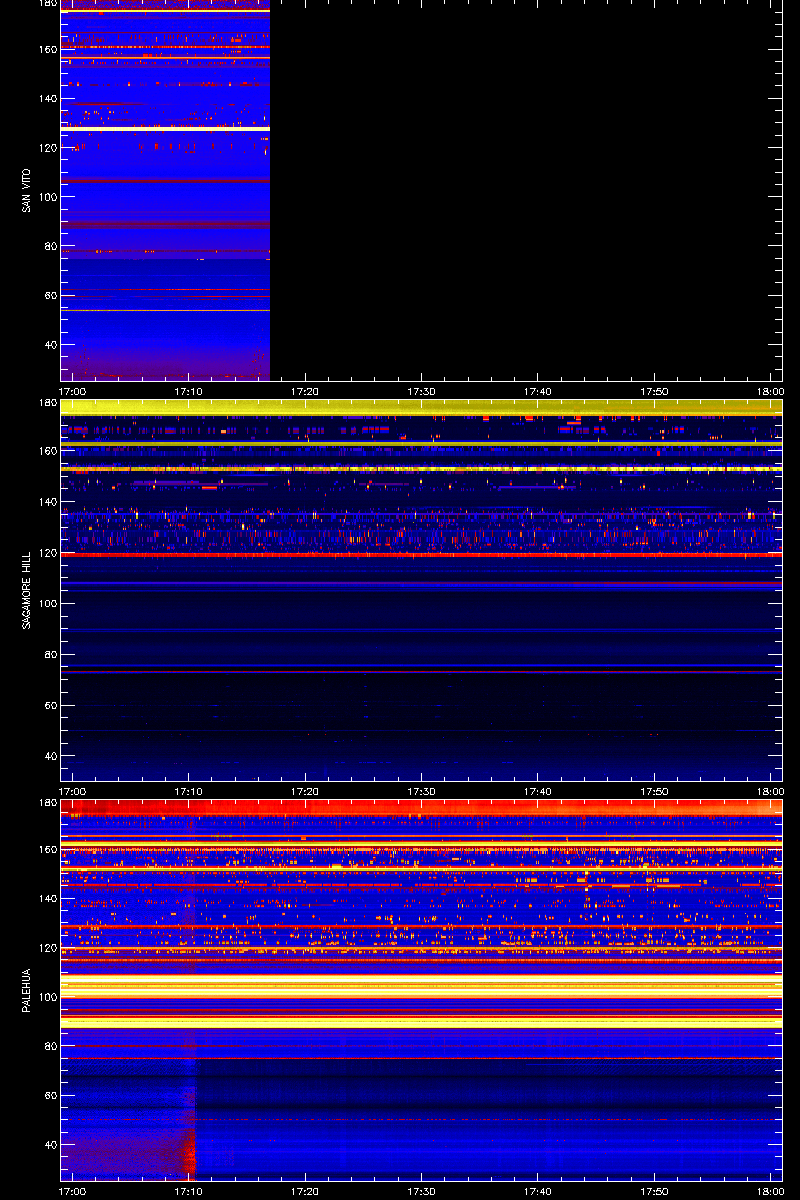Image resolution: width=800 pixels, height=1200 pixels.
Task: Click the 60 tick on Sagamore Hill axis
Action: (x=49, y=706)
